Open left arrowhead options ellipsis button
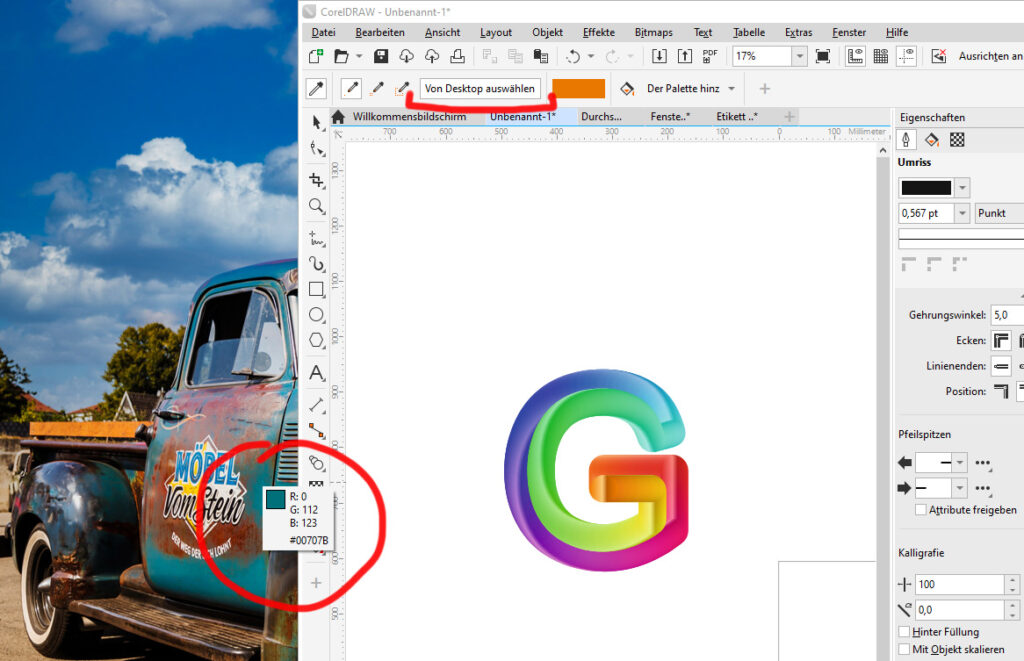The image size is (1024, 661). [983, 463]
